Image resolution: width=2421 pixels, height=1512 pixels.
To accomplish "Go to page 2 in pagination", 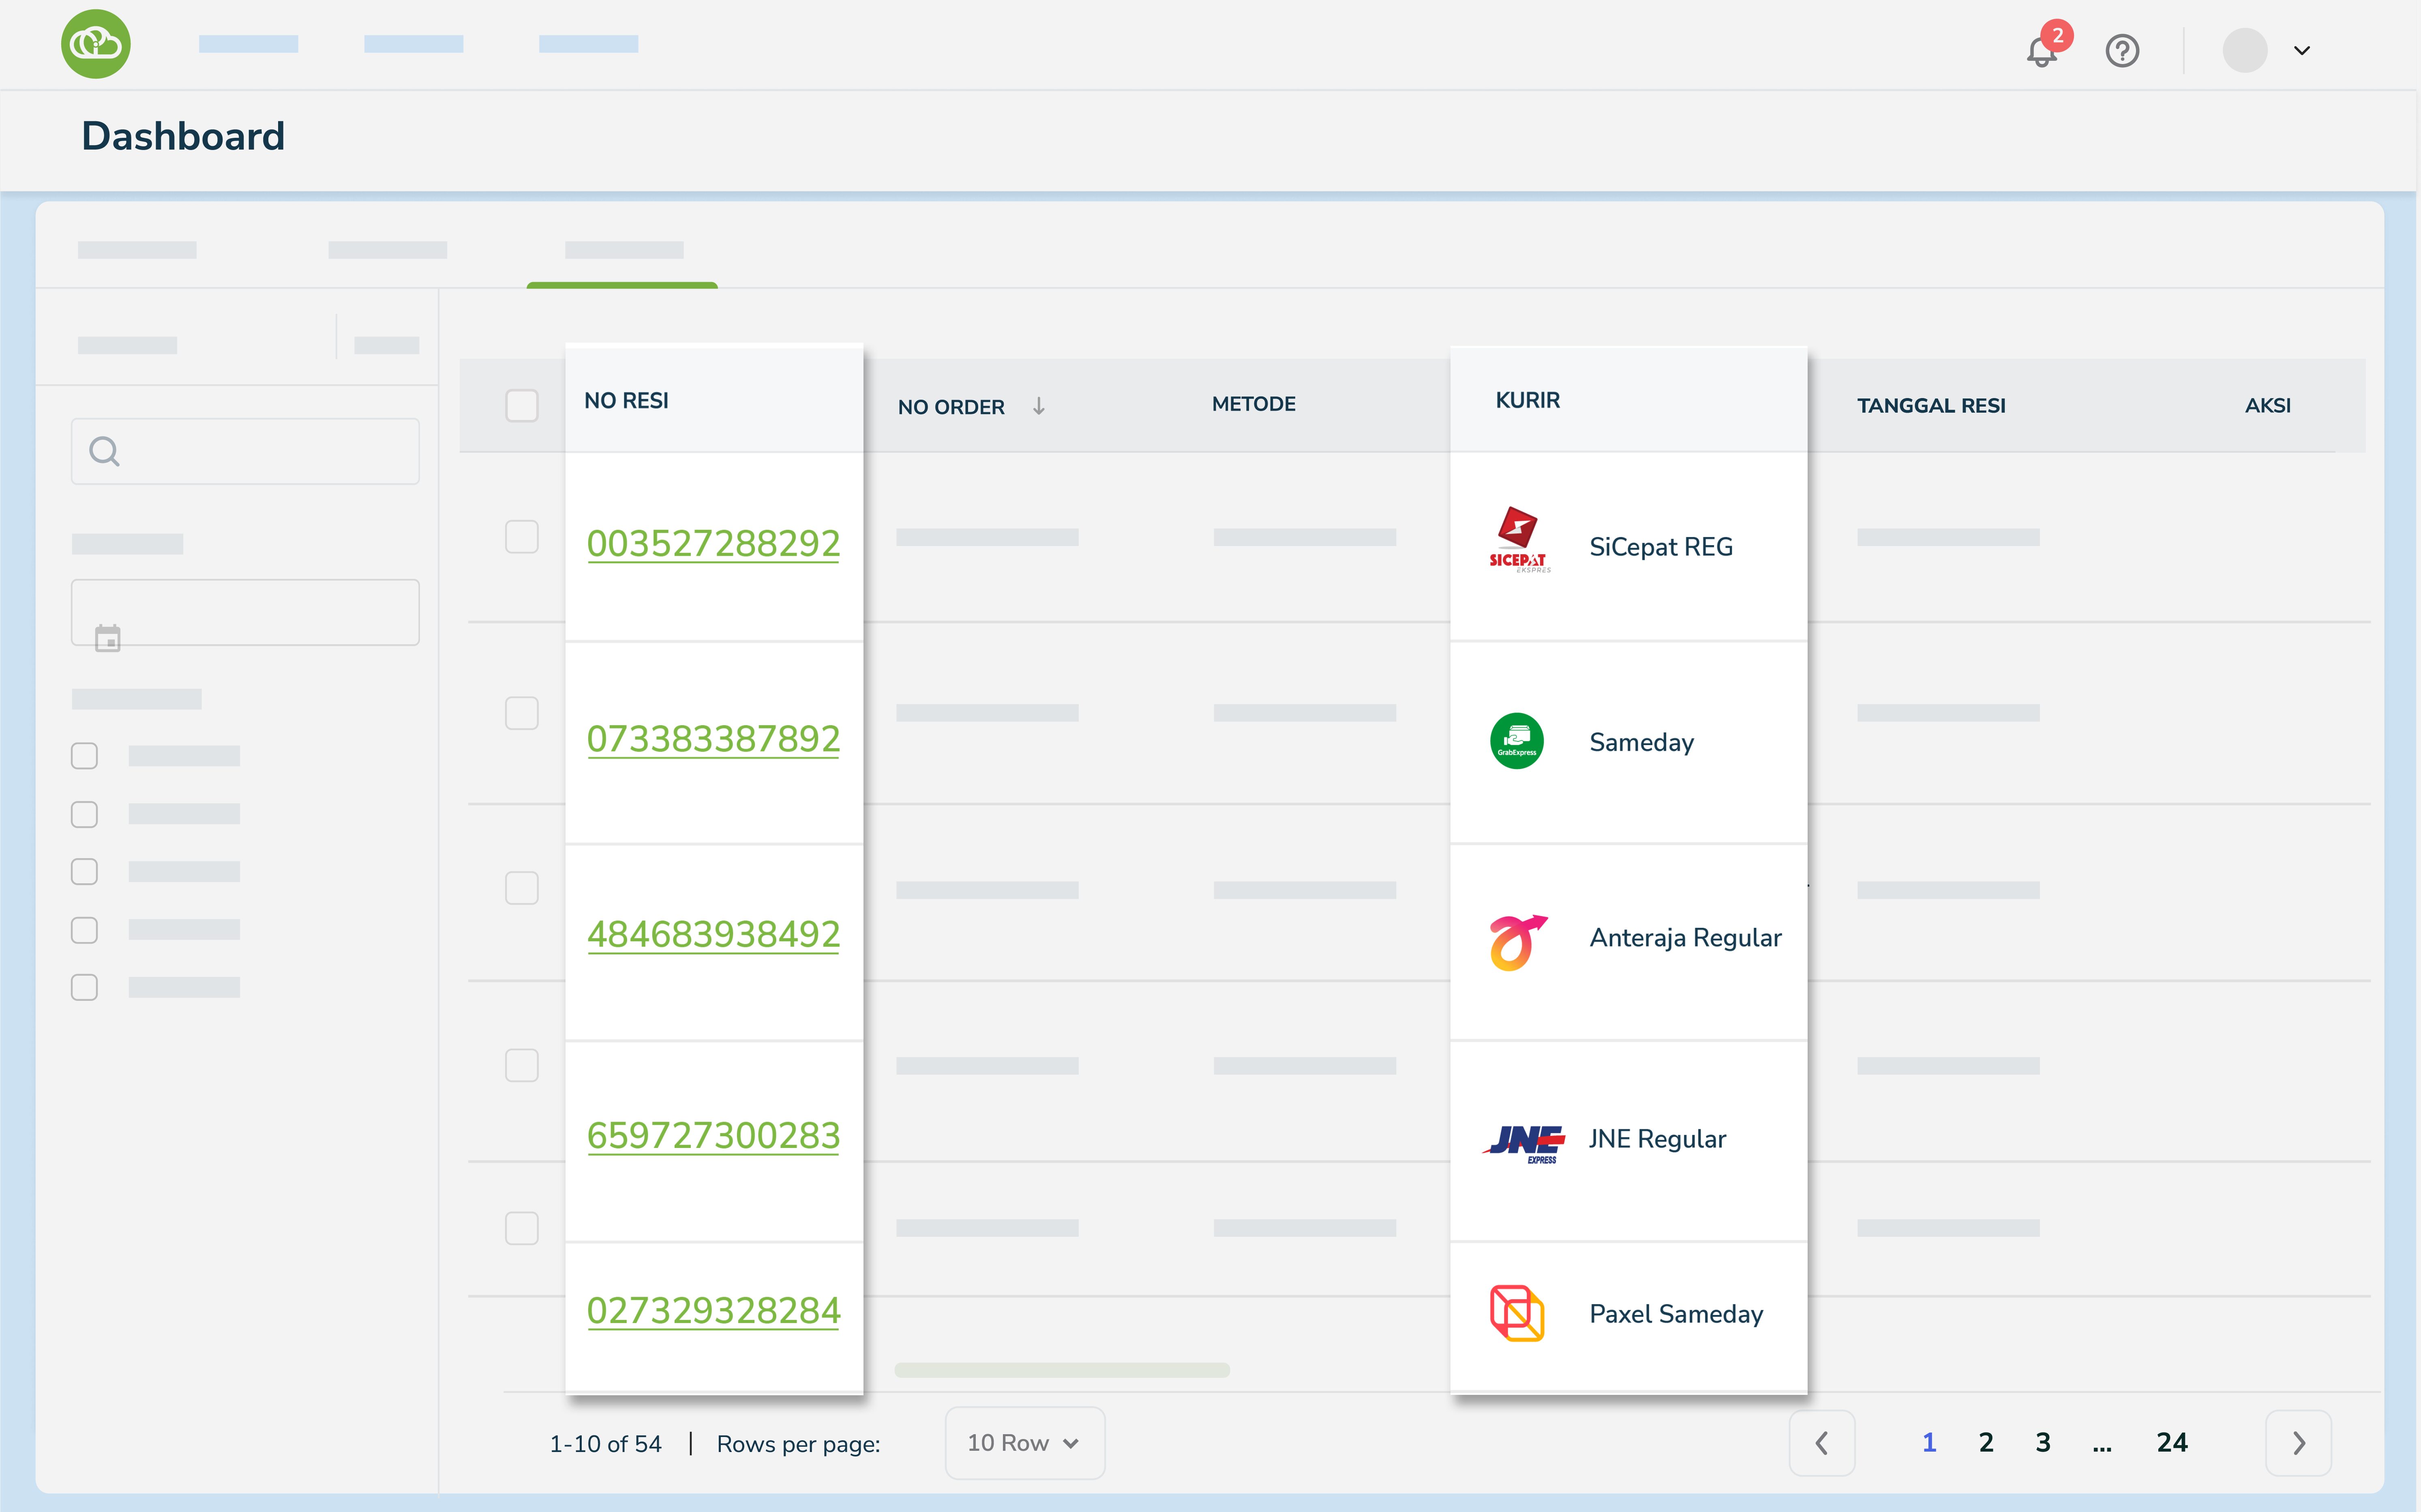I will pos(1986,1442).
